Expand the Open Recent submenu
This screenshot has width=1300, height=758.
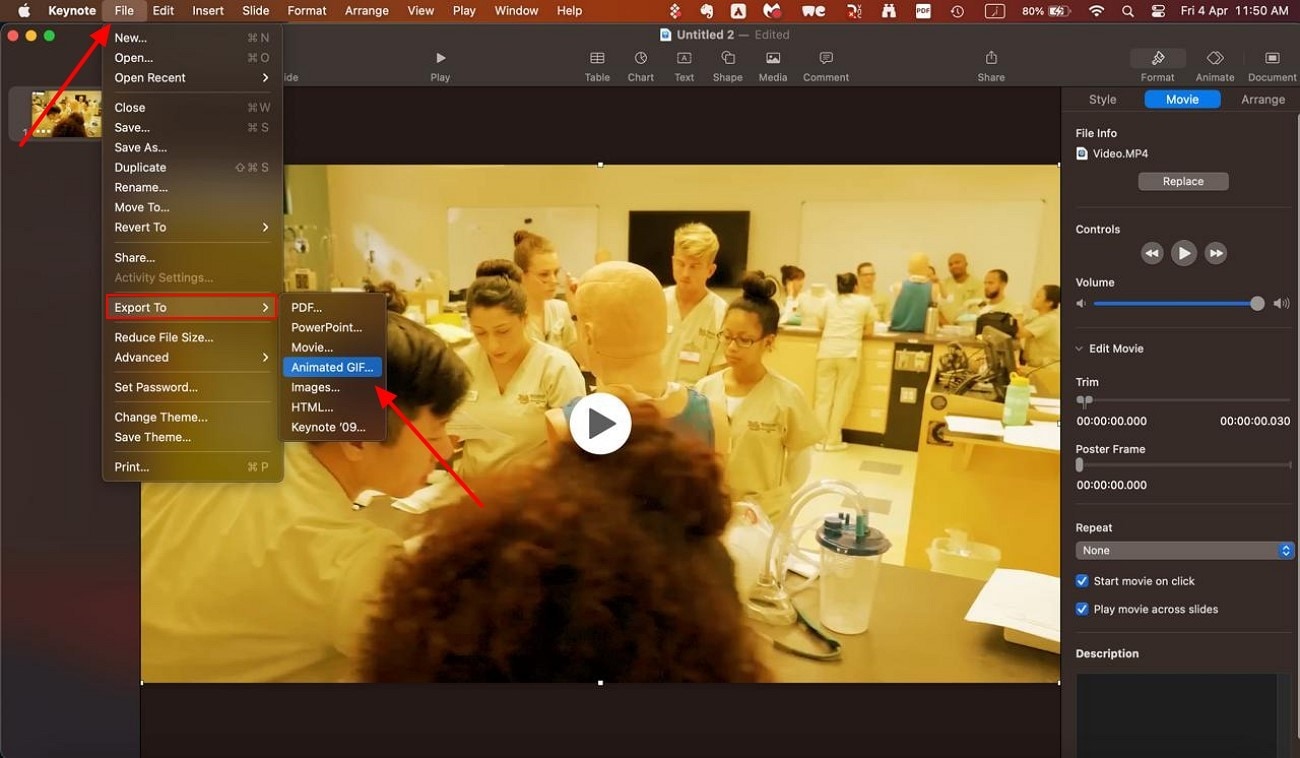(x=192, y=78)
